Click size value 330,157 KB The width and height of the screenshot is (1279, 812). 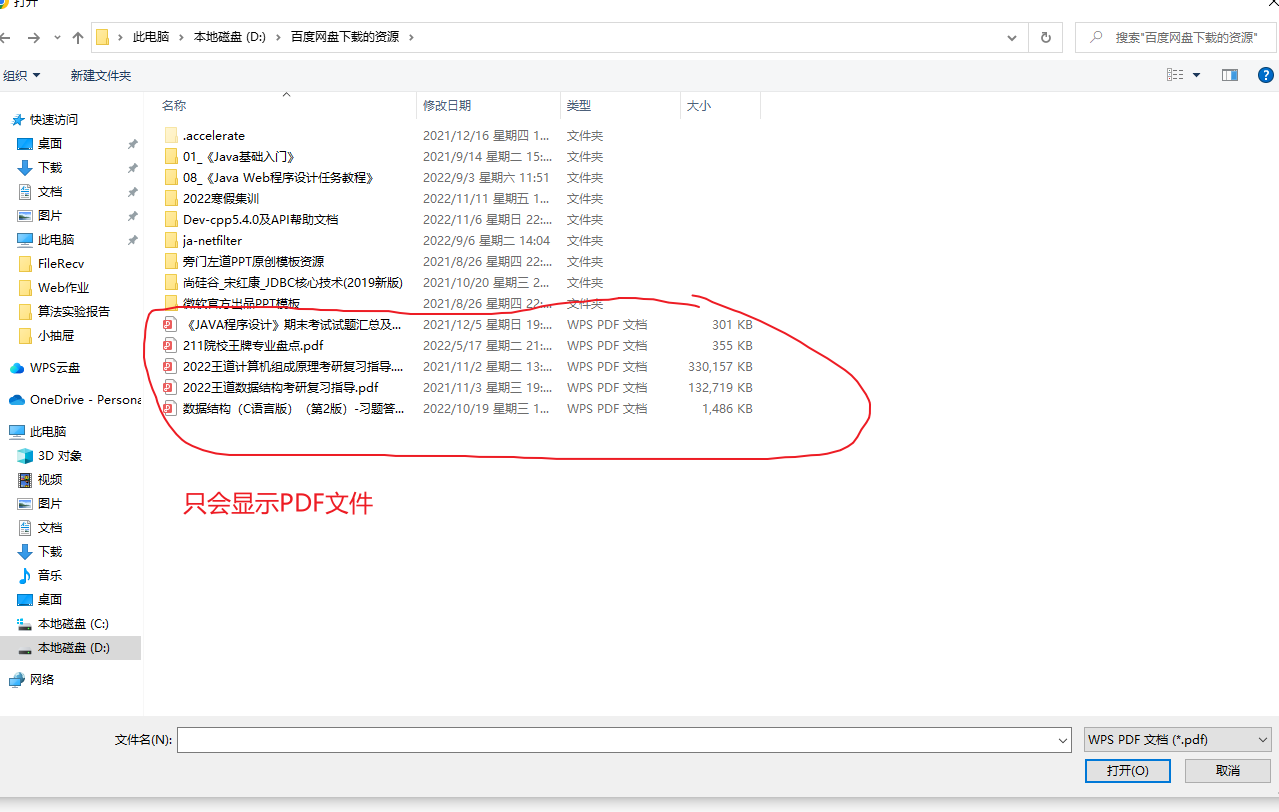point(720,366)
